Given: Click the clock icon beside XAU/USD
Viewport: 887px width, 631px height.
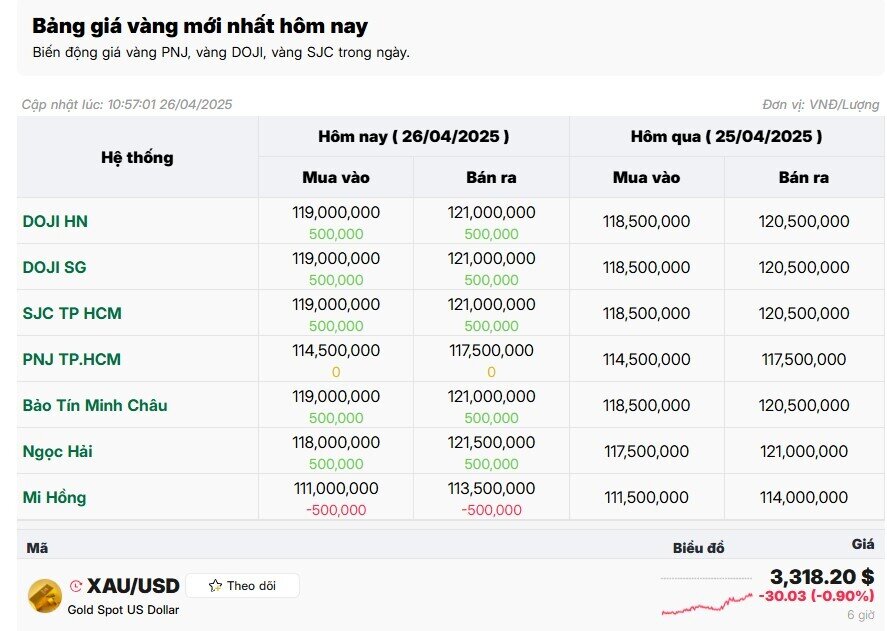Looking at the screenshot, I should click(x=76, y=586).
